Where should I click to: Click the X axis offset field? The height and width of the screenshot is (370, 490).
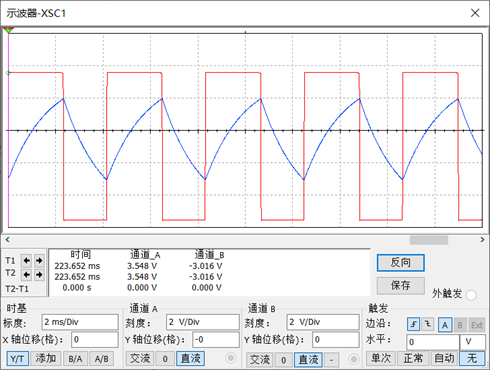click(95, 339)
